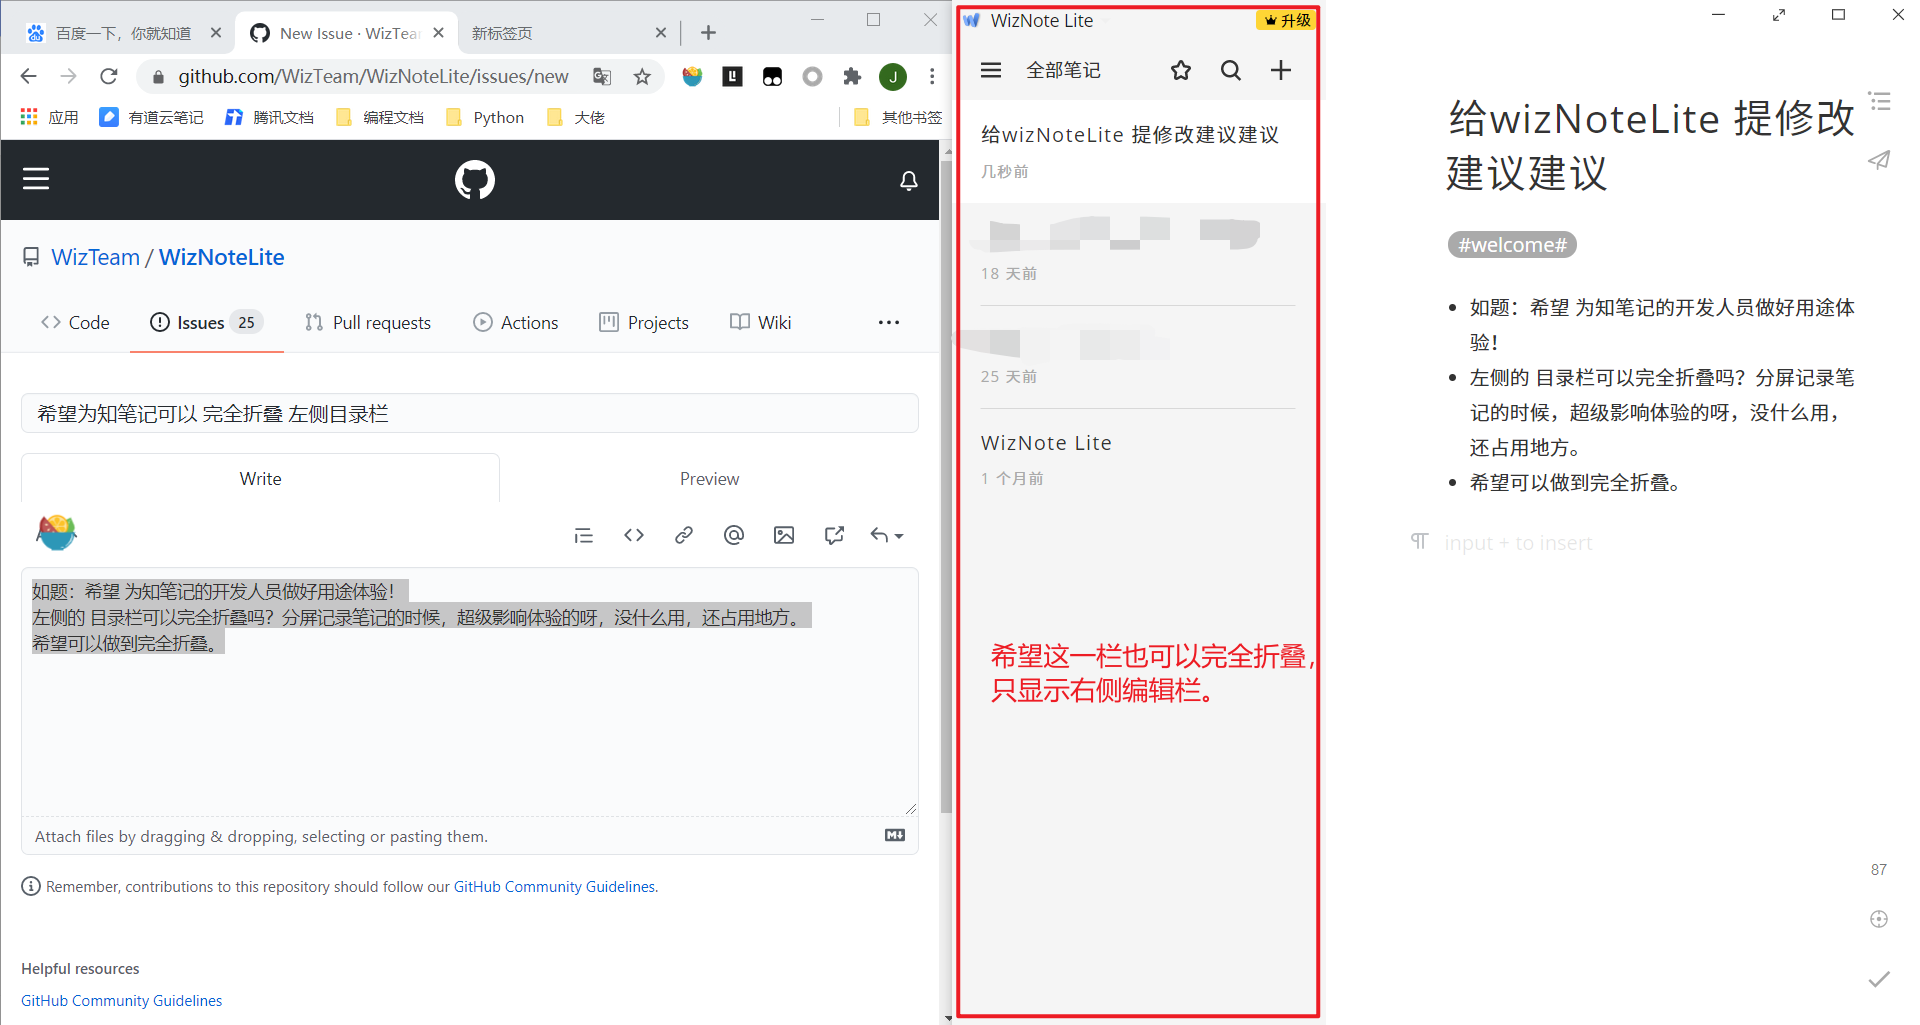Viewport: 1920px width, 1025px height.
Task: Click the GitHub notifications bell
Action: point(908,180)
